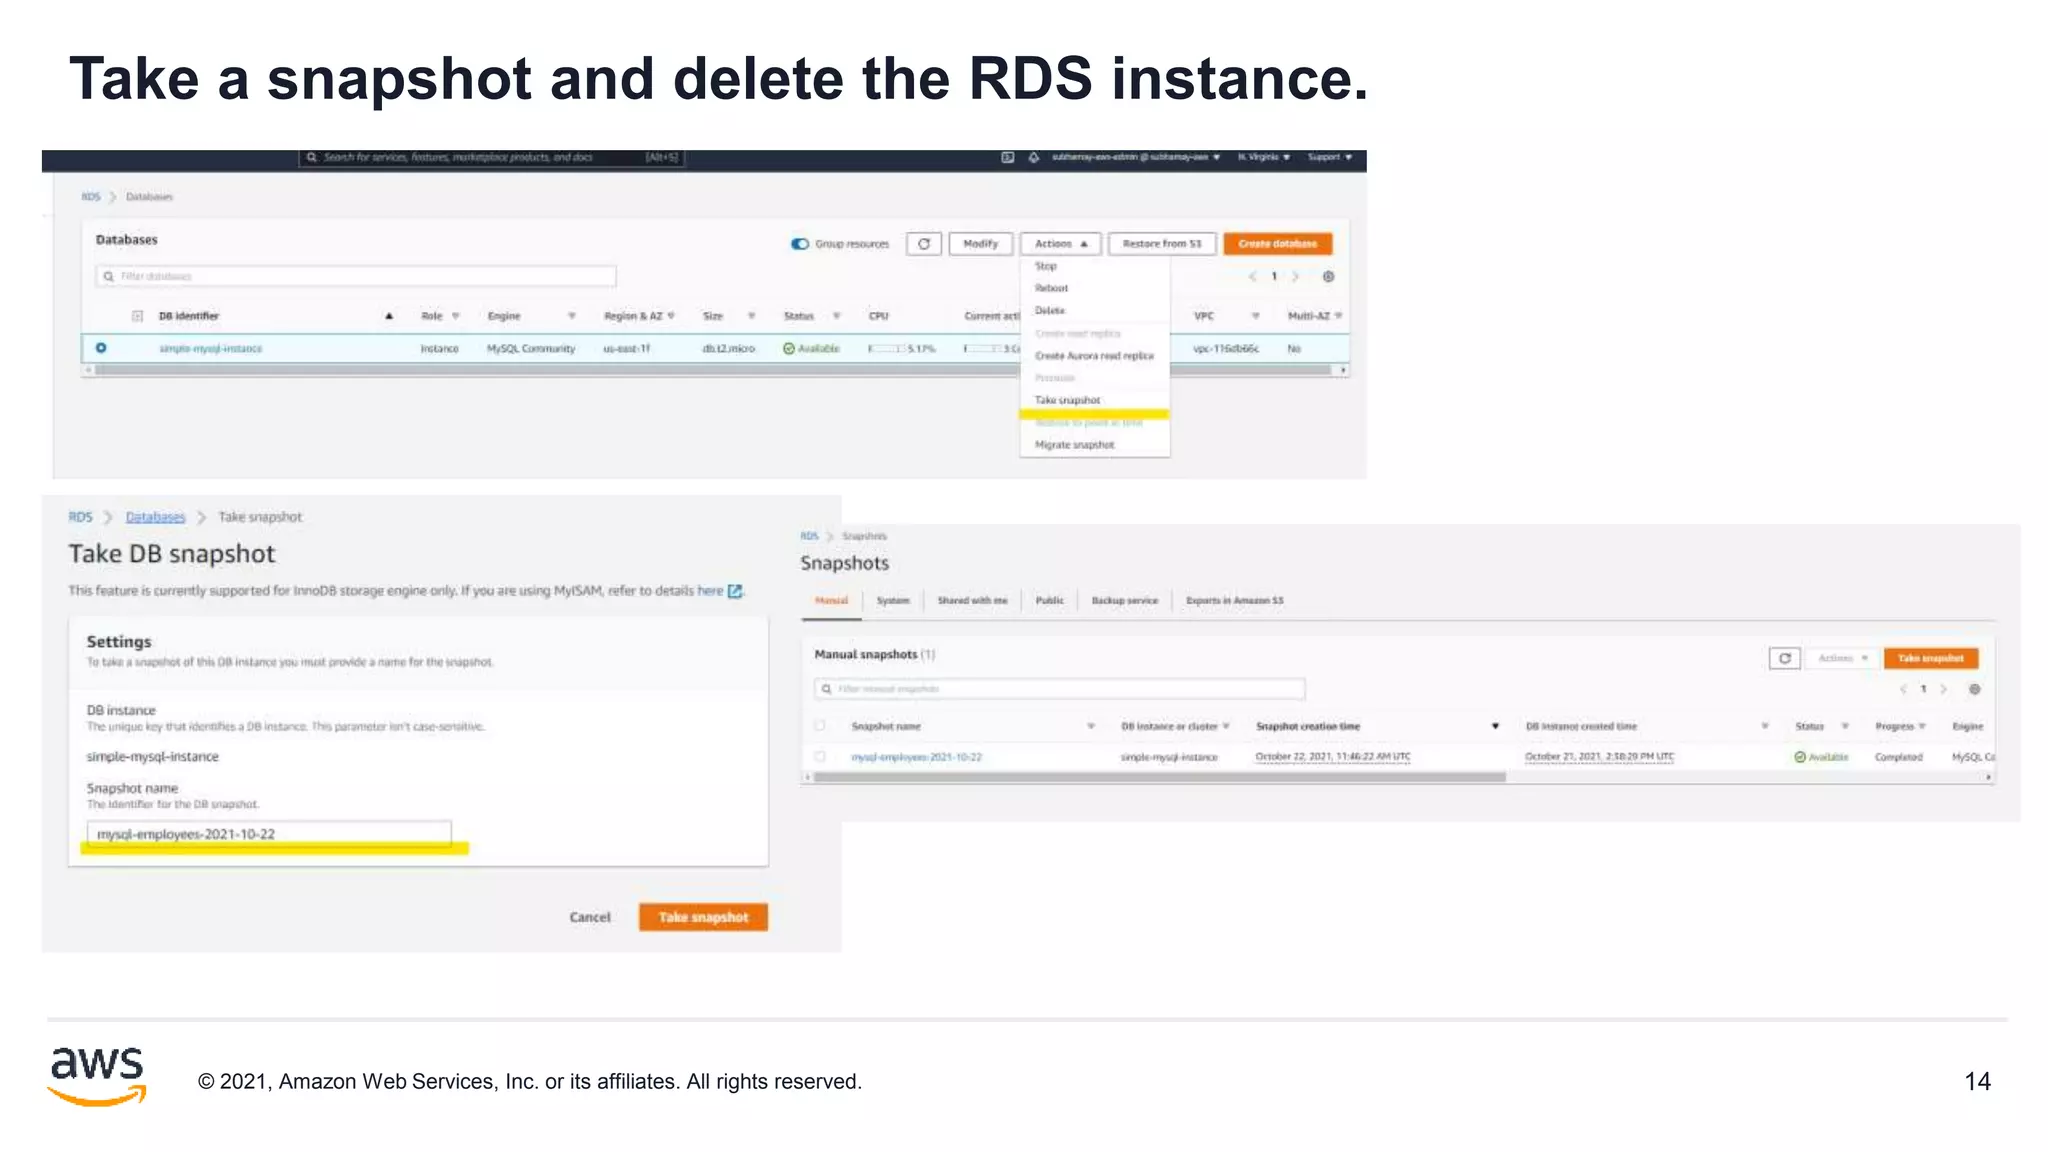
Task: Switch to the Shared with me tab
Action: point(972,601)
